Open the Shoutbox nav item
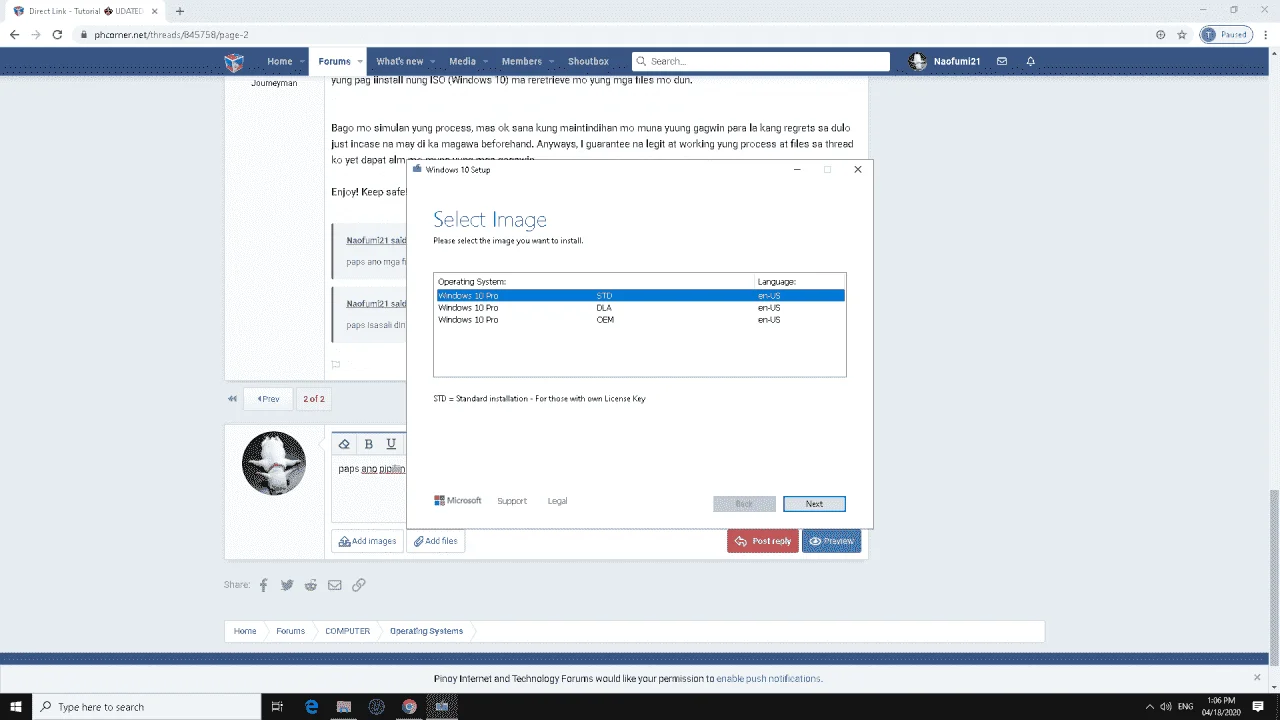The image size is (1280, 720). point(588,62)
